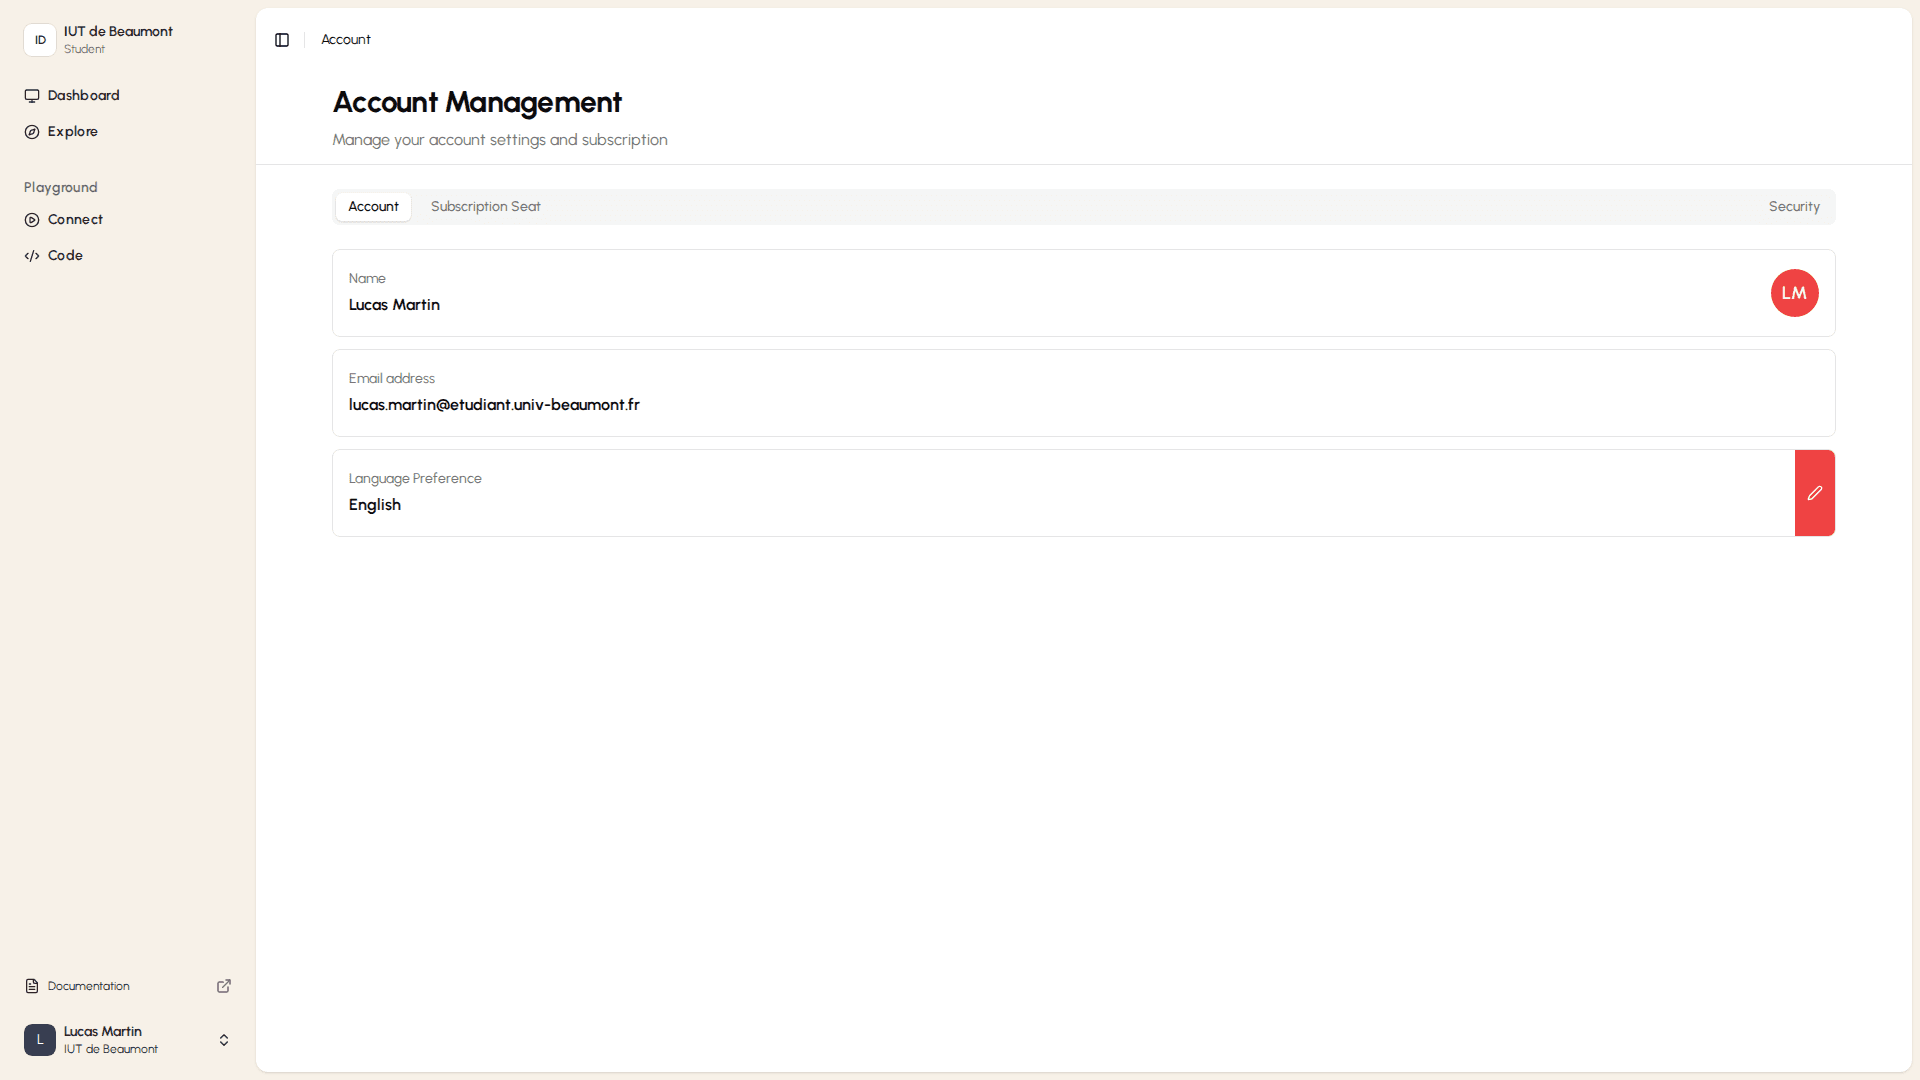Open Code under Playground
This screenshot has width=1920, height=1080.
click(128, 256)
